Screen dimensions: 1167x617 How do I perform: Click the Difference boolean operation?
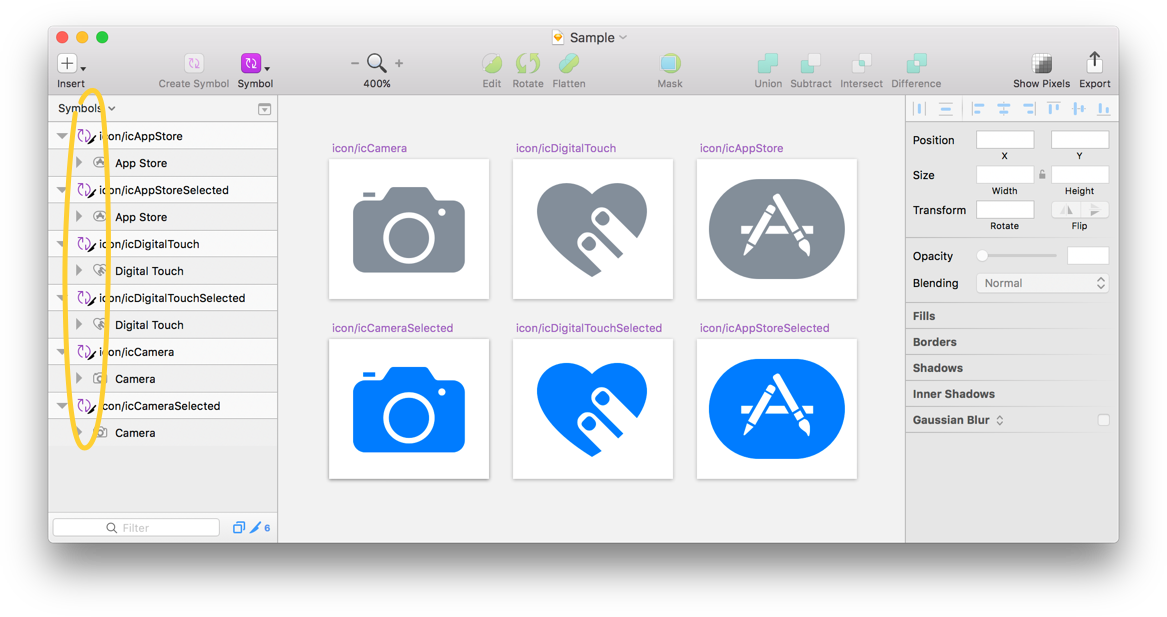[x=916, y=63]
